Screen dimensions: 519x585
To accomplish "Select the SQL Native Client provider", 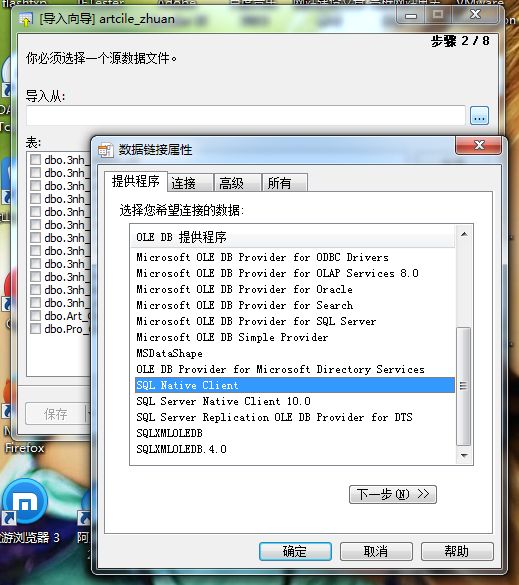I will tap(295, 385).
